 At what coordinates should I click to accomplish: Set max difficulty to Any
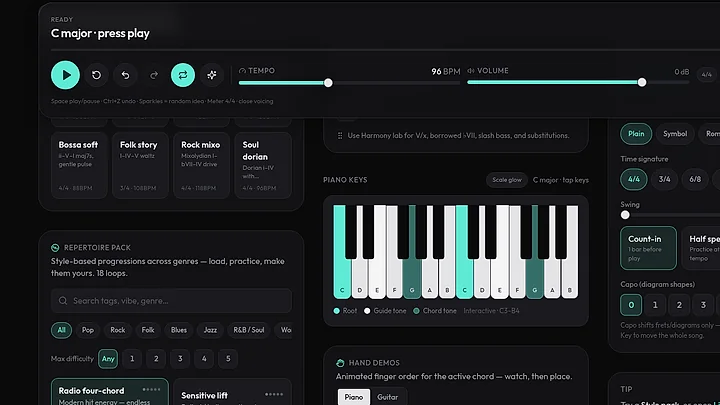pyautogui.click(x=108, y=359)
